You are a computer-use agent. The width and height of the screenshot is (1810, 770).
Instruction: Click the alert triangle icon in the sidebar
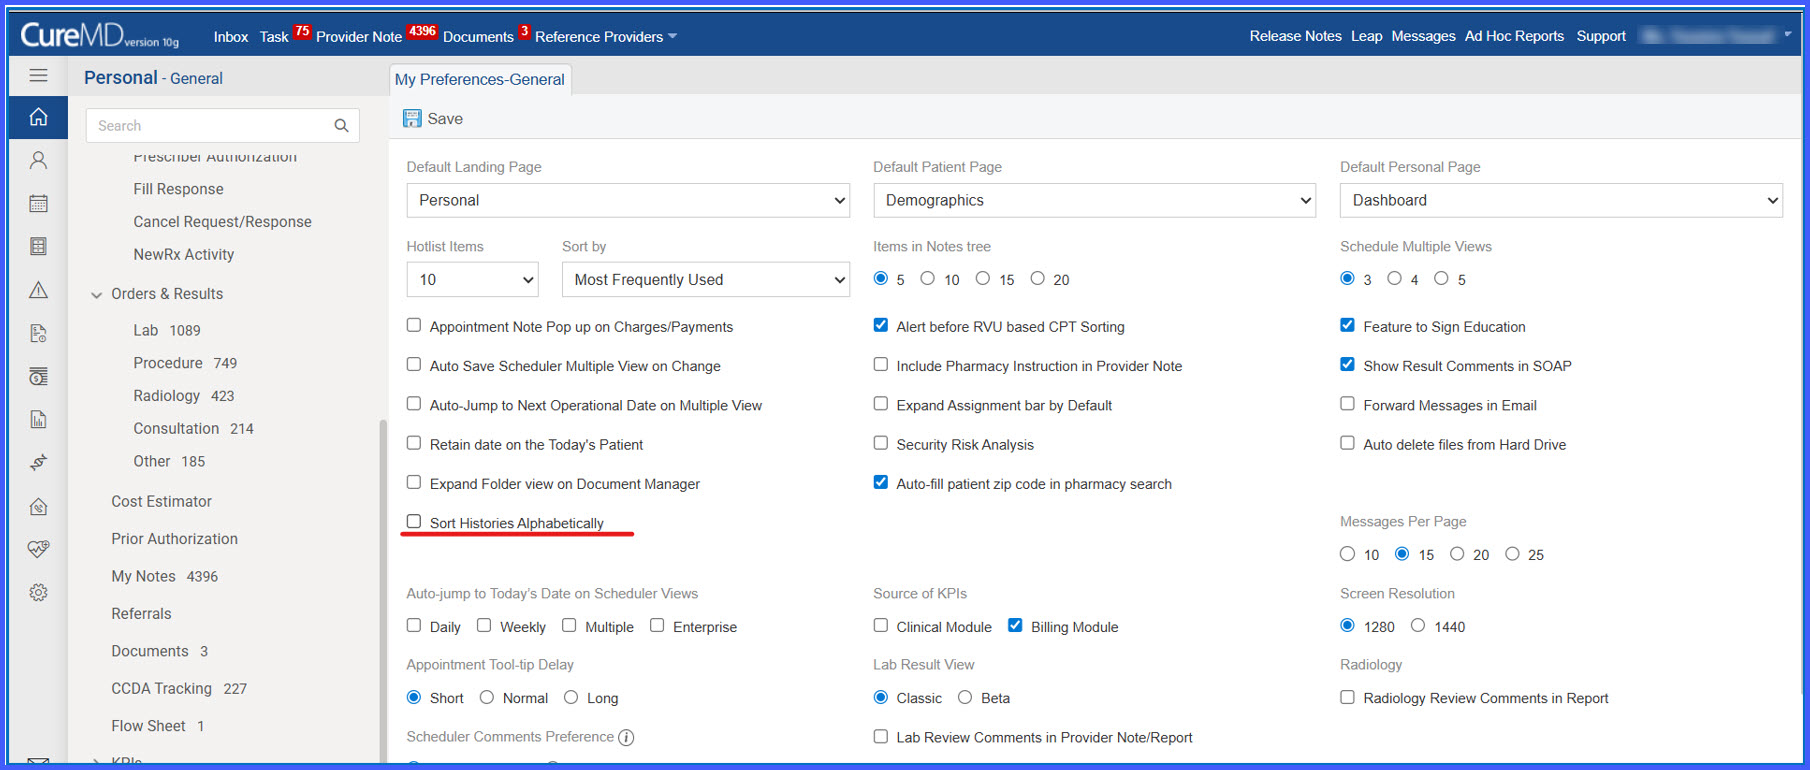pos(38,290)
